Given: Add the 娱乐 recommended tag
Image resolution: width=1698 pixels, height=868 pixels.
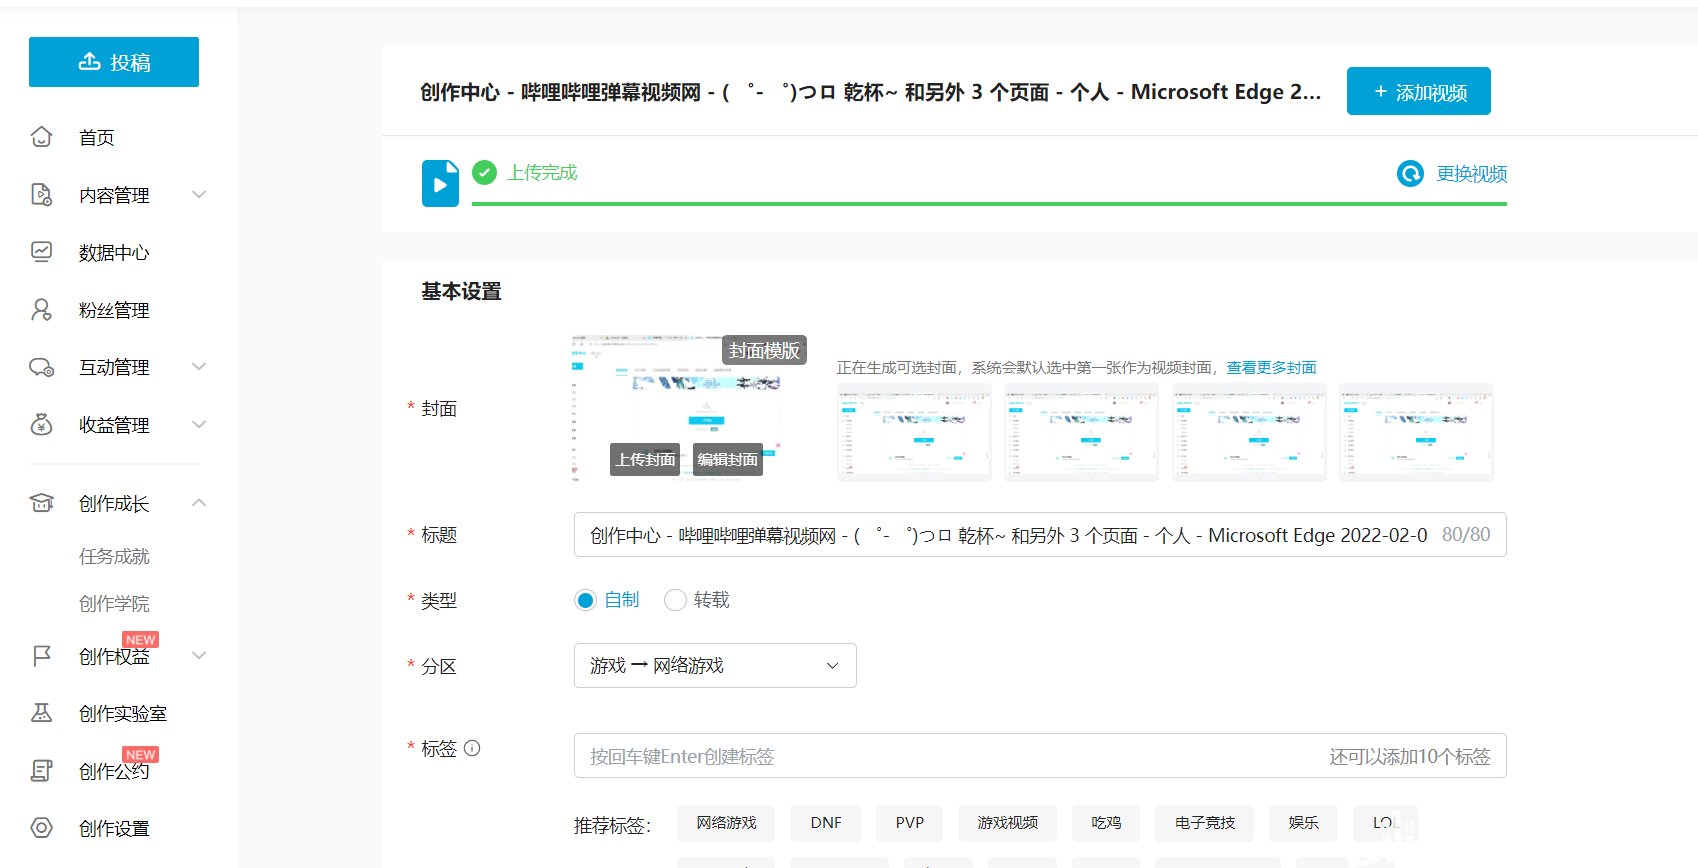Looking at the screenshot, I should point(1303,823).
